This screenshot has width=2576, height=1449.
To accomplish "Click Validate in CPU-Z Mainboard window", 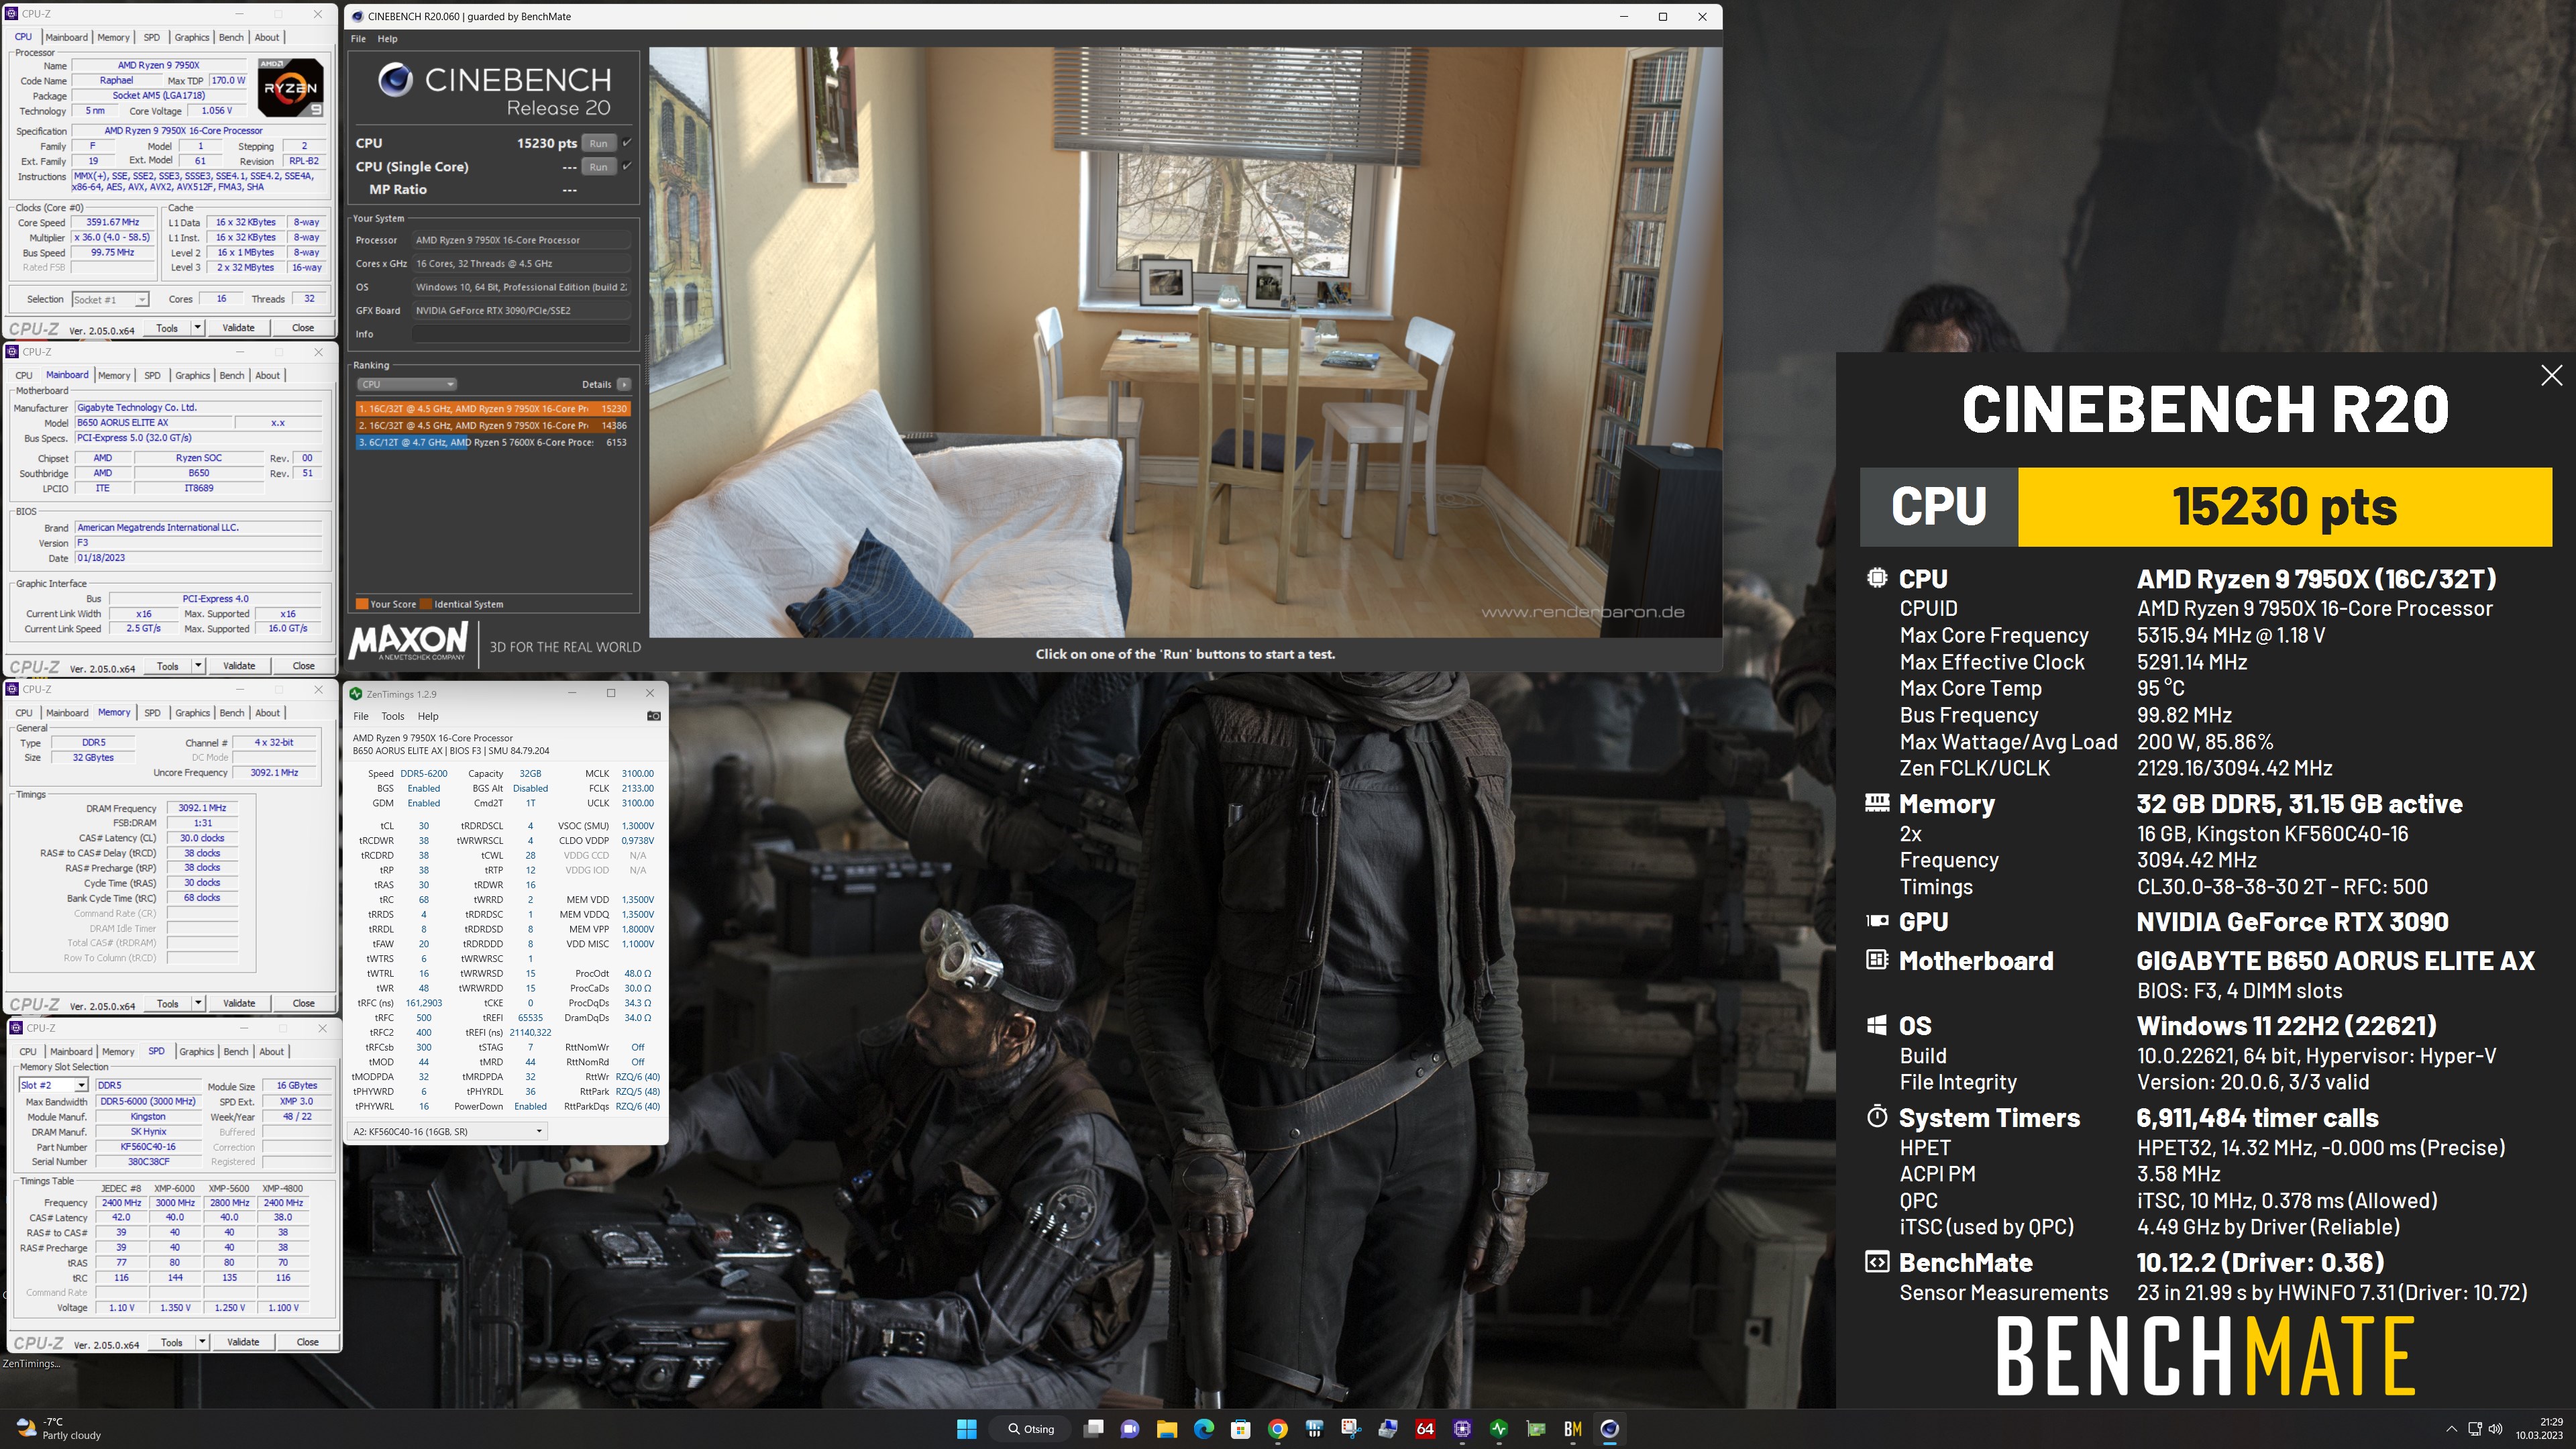I will [x=238, y=666].
